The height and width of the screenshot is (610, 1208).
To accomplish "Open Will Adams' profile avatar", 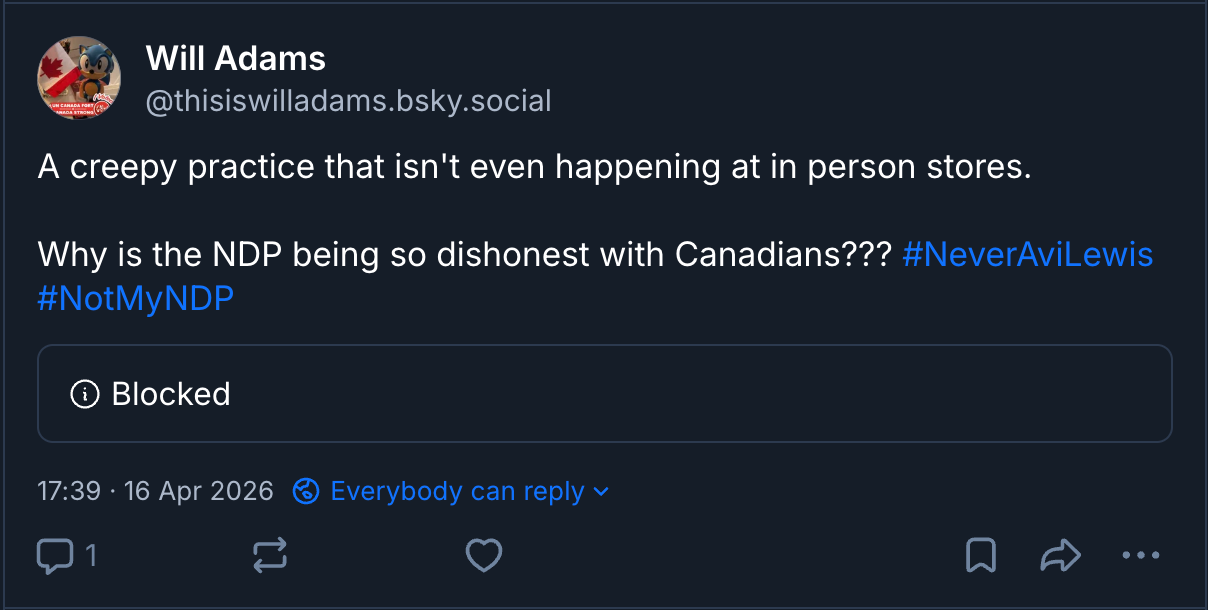I will coord(79,79).
